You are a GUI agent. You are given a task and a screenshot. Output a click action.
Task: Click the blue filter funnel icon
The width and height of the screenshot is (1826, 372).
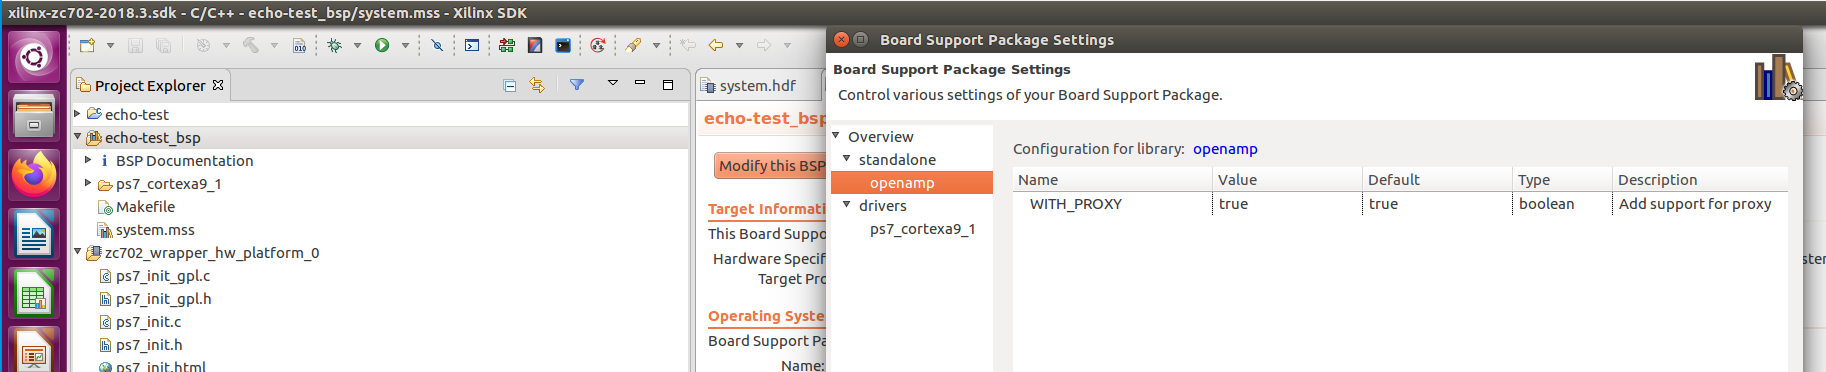click(x=577, y=85)
